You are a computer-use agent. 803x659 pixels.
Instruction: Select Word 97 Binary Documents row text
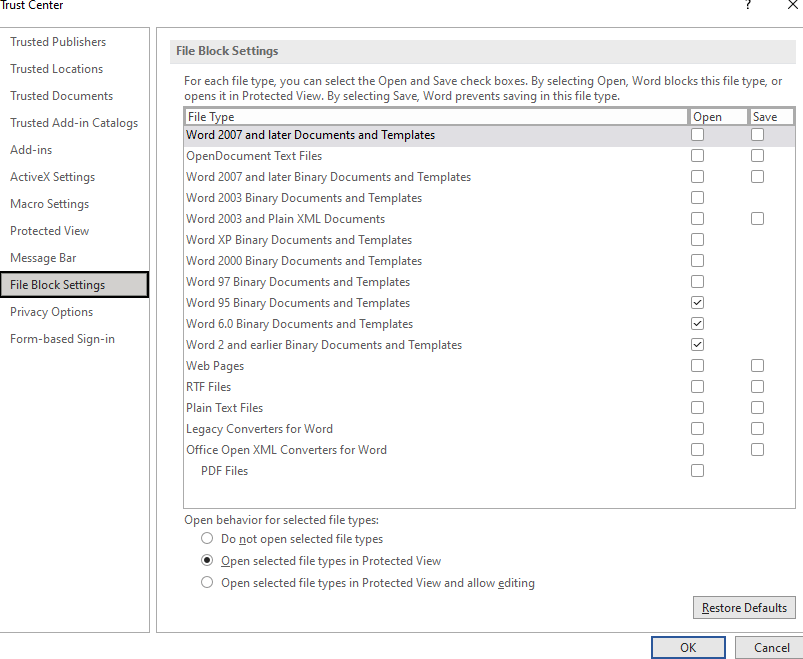pyautogui.click(x=298, y=282)
